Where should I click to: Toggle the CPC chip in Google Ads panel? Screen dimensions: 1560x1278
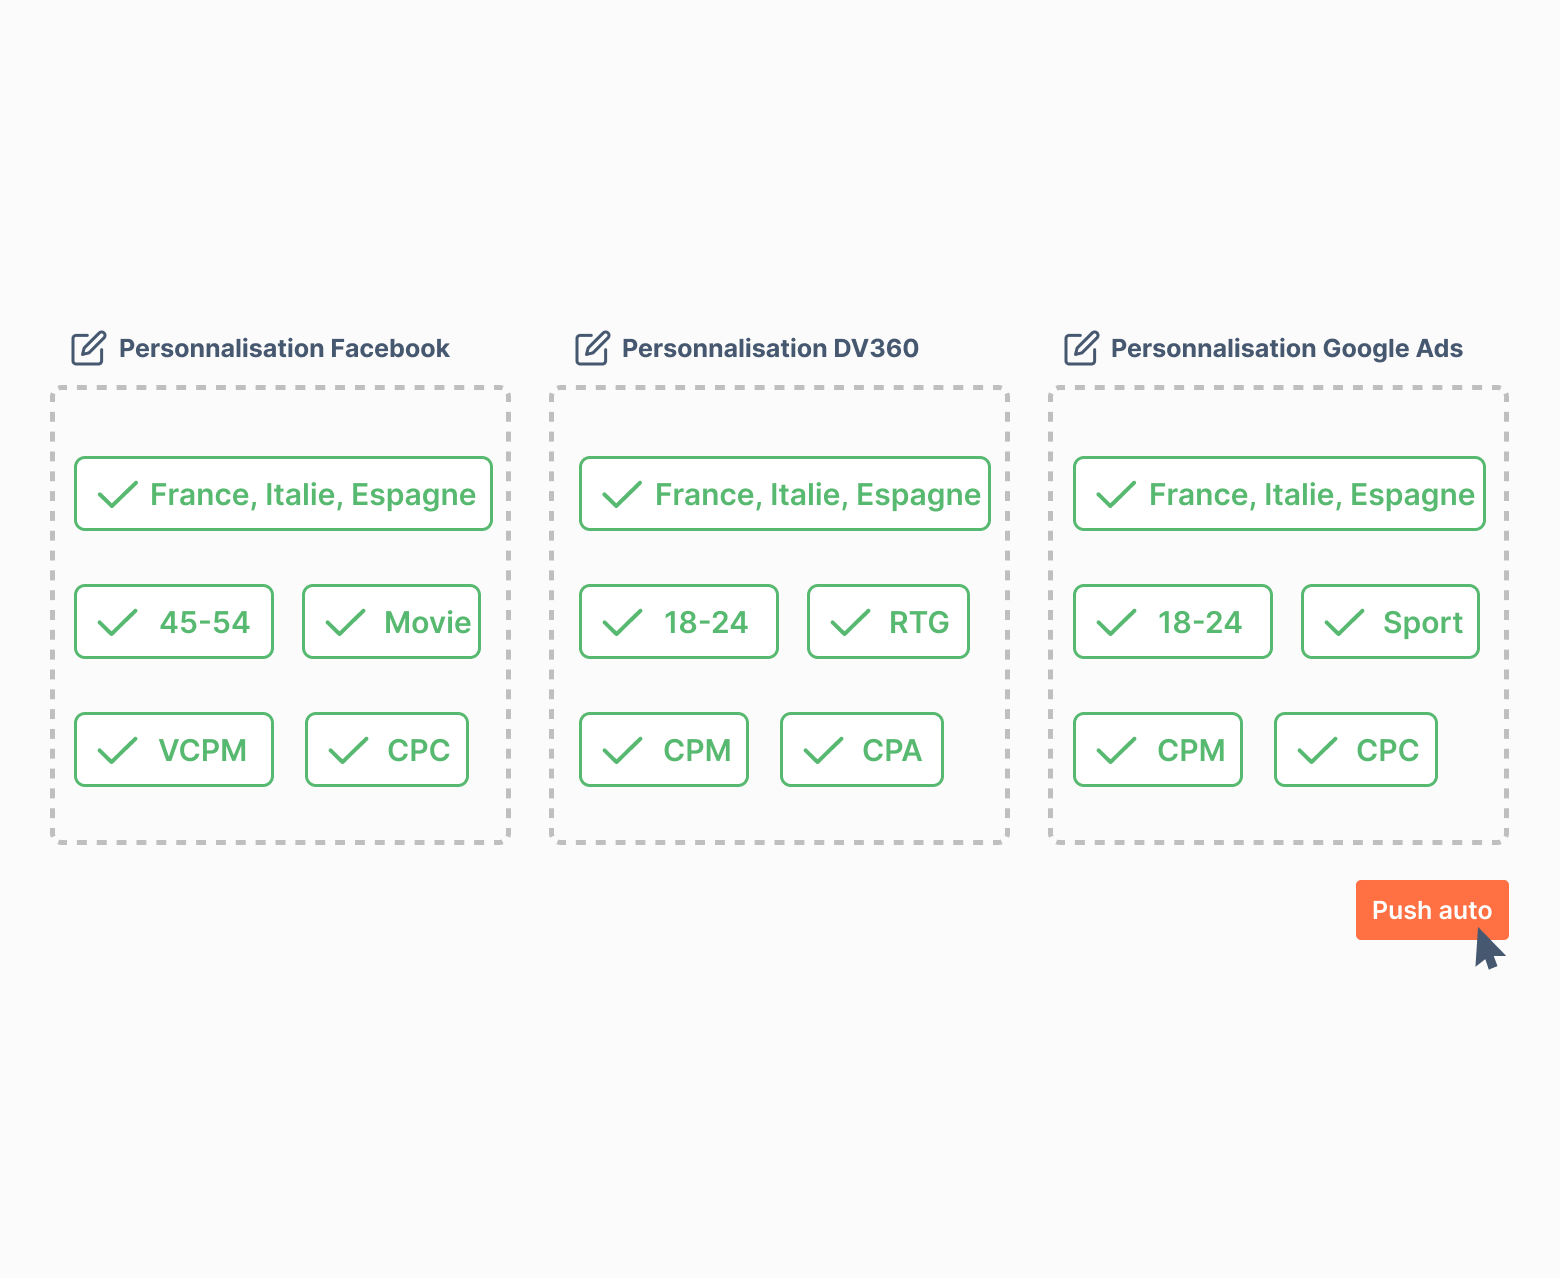point(1355,750)
